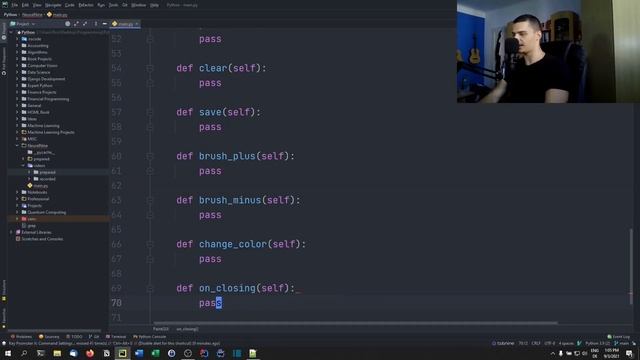Open the Windows notification center icon

(x=629, y=353)
